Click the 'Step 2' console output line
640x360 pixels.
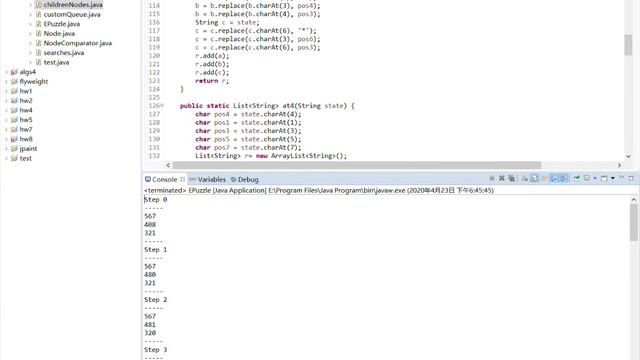(156, 300)
